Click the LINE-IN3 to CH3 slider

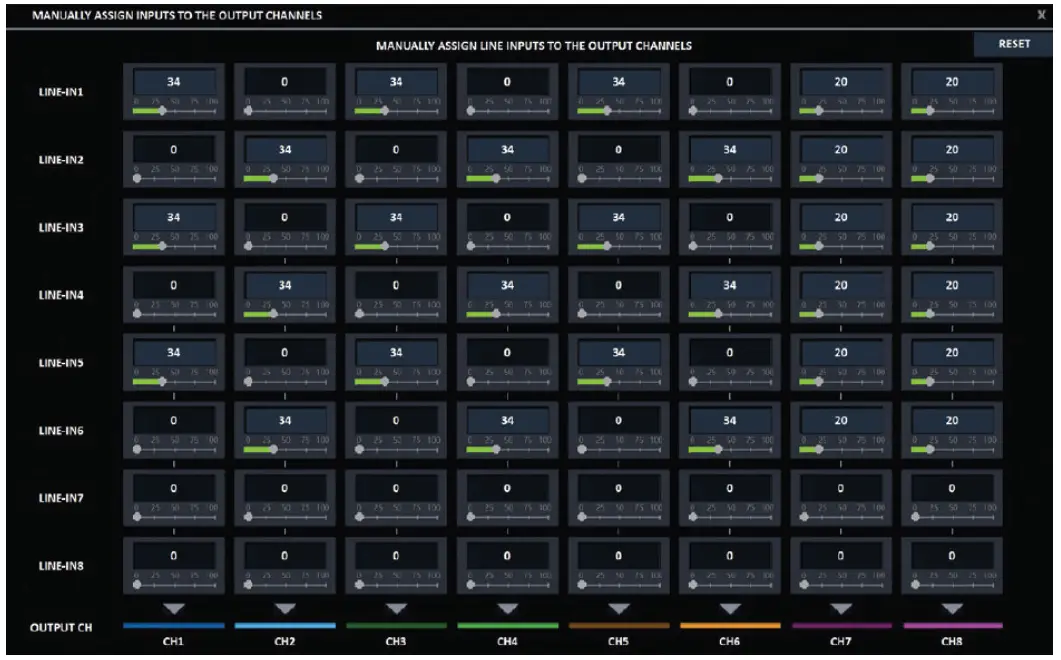pyautogui.click(x=396, y=246)
